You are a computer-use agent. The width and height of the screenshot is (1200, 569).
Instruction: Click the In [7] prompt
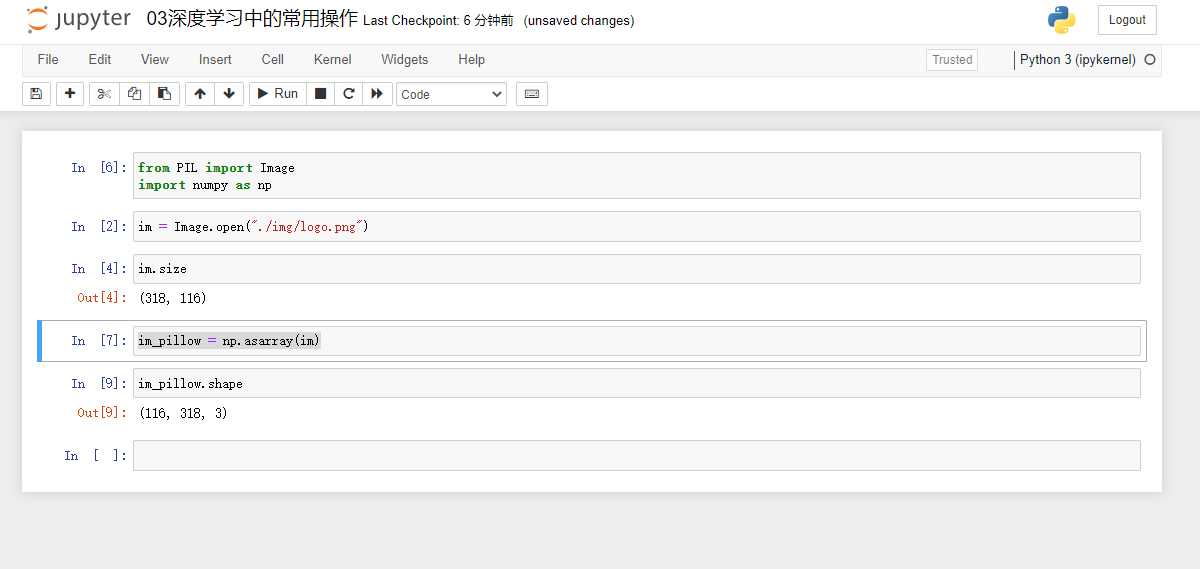(x=99, y=341)
